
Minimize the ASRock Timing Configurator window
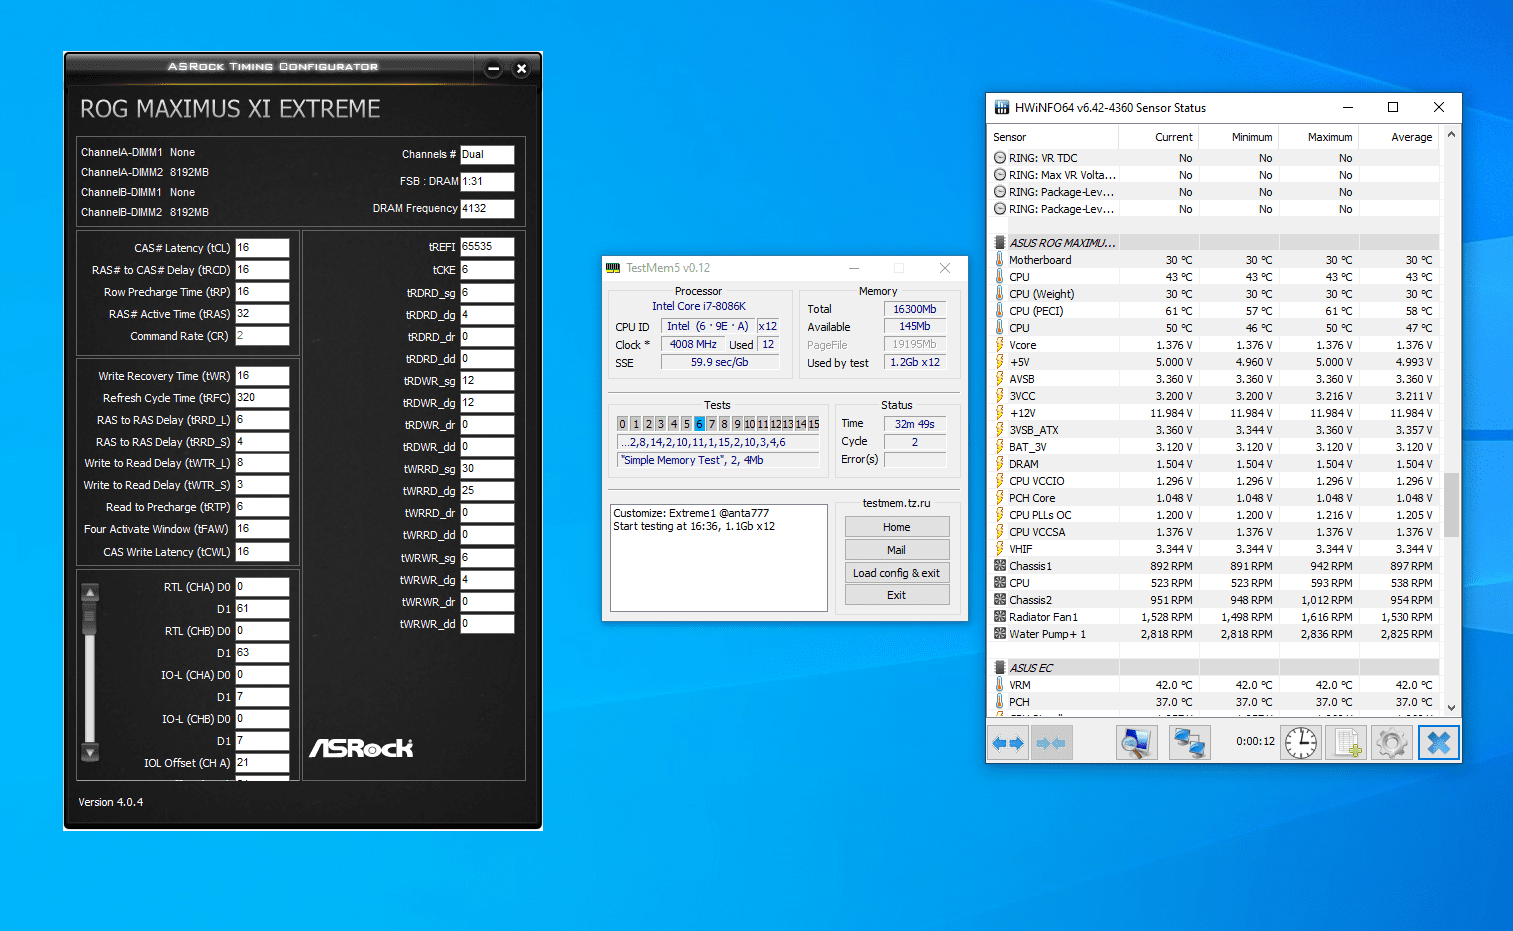493,69
